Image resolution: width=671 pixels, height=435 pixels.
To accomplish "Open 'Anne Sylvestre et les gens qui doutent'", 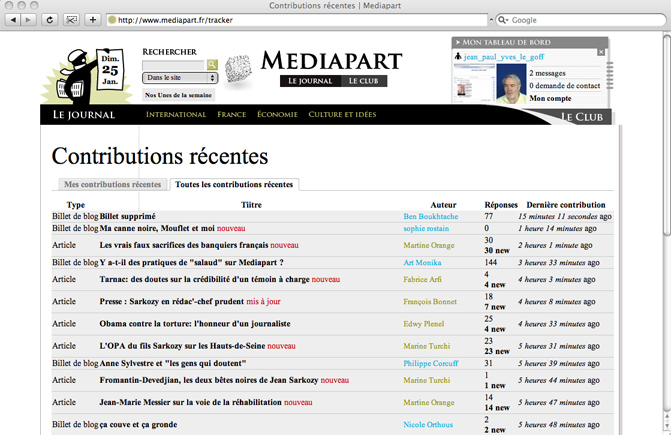I will point(173,364).
